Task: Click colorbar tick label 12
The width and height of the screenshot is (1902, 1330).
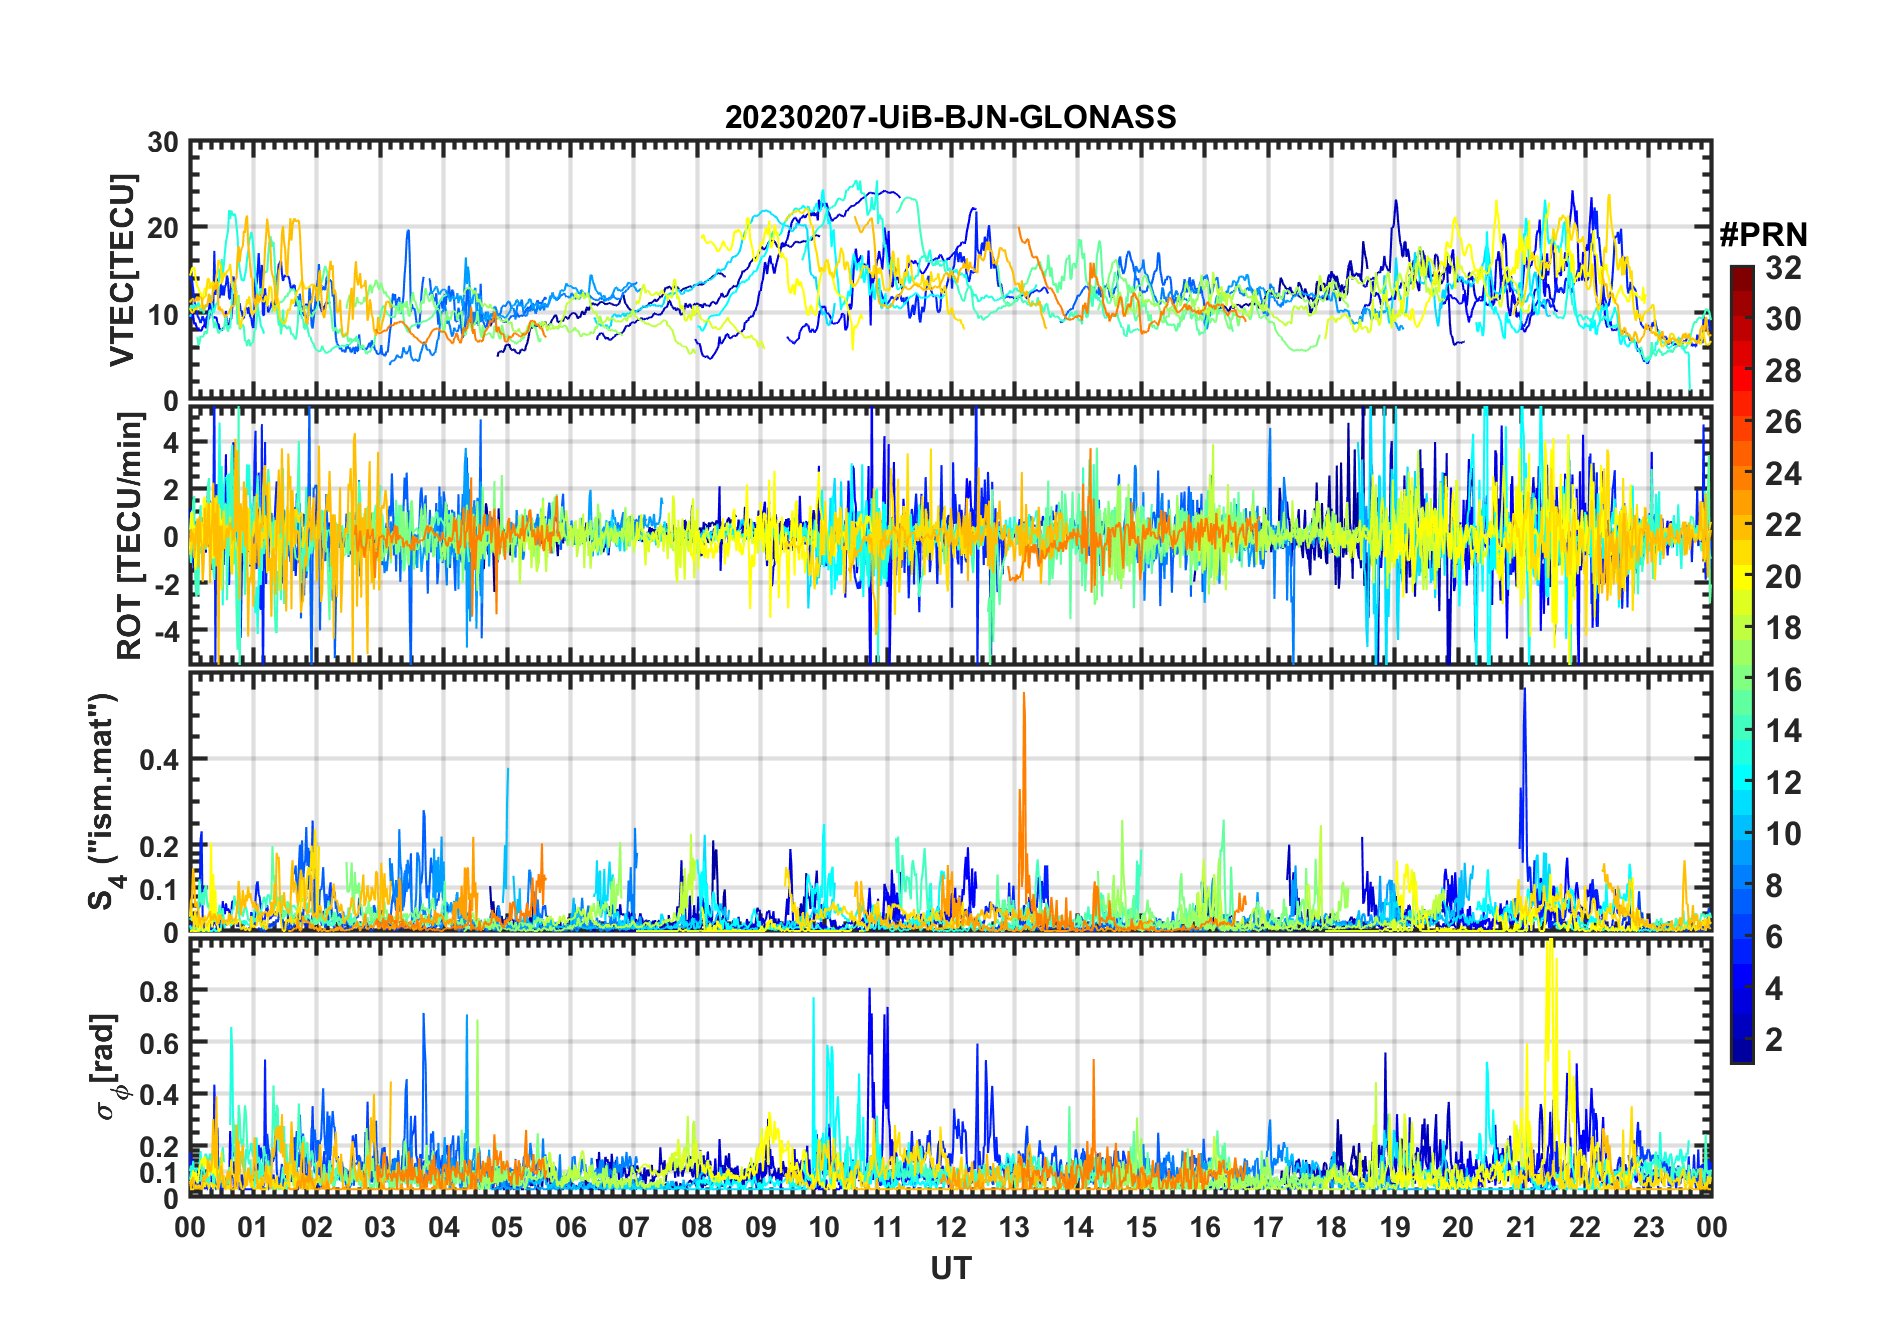Action: click(1783, 783)
